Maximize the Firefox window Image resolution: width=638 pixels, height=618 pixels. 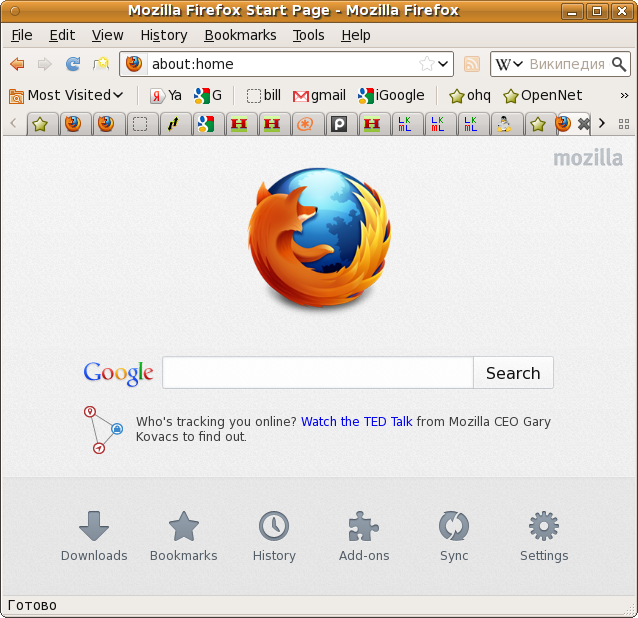[597, 11]
